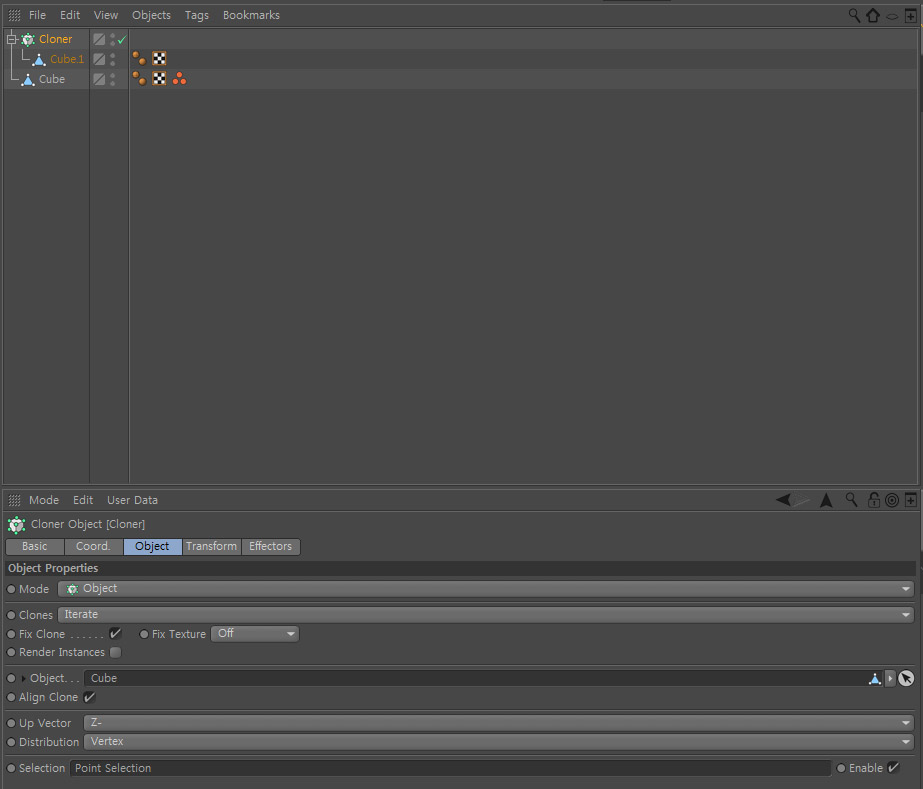This screenshot has height=789, width=923.
Task: Click the Selection field containing Point Selection
Action: click(450, 768)
